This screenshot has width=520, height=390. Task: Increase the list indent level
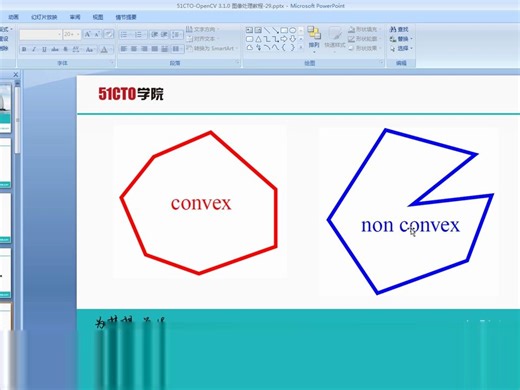pos(164,34)
